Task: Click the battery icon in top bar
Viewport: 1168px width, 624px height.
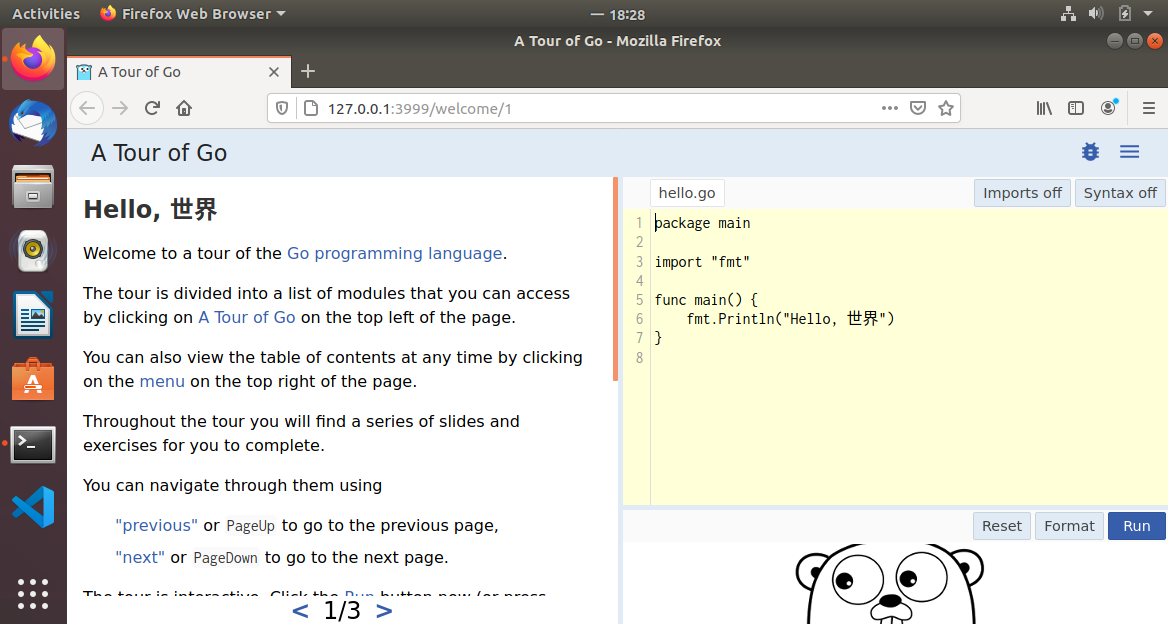Action: [x=1125, y=13]
